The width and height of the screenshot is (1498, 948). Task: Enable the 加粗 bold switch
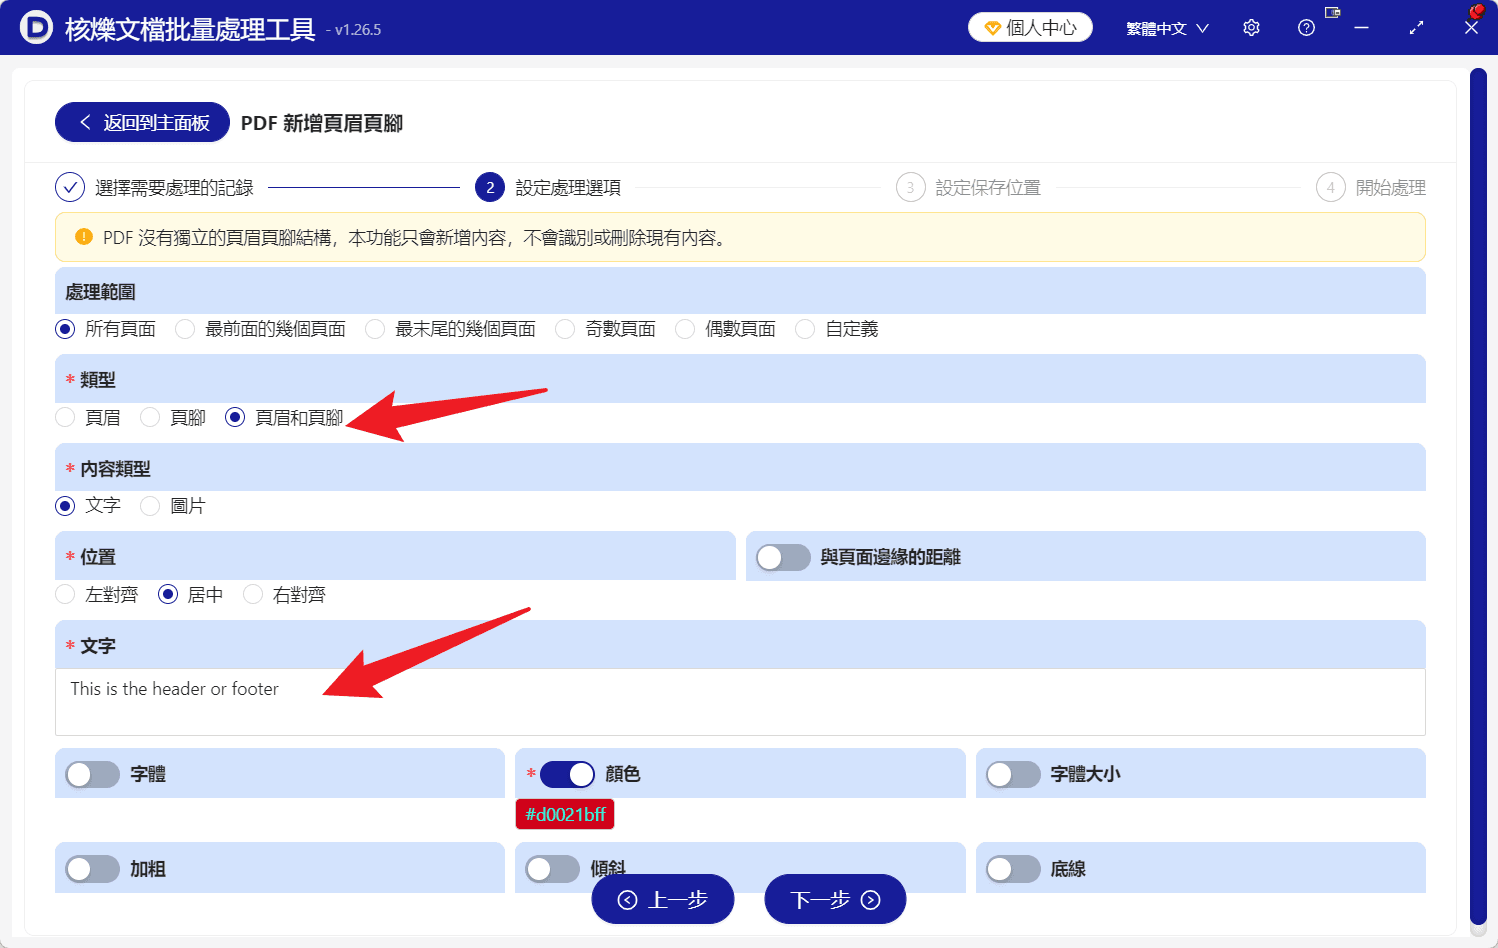coord(93,869)
